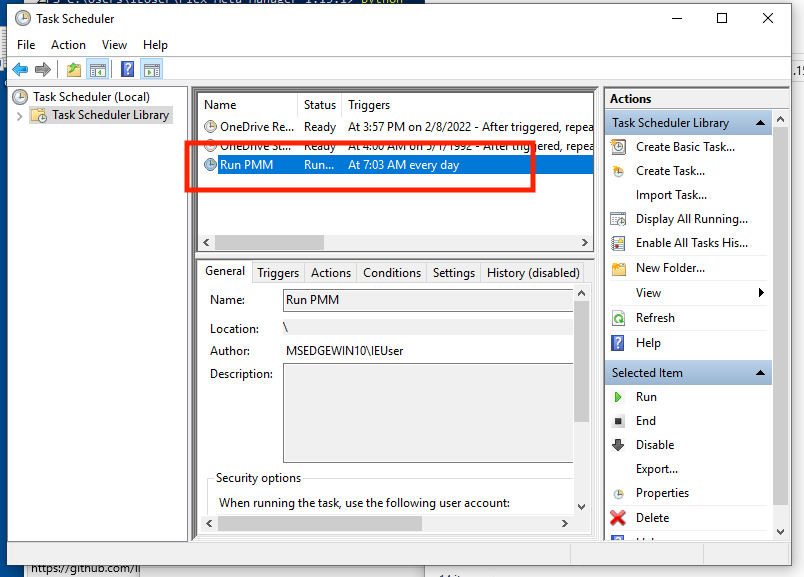
Task: Click Display All Running... link
Action: pyautogui.click(x=692, y=219)
